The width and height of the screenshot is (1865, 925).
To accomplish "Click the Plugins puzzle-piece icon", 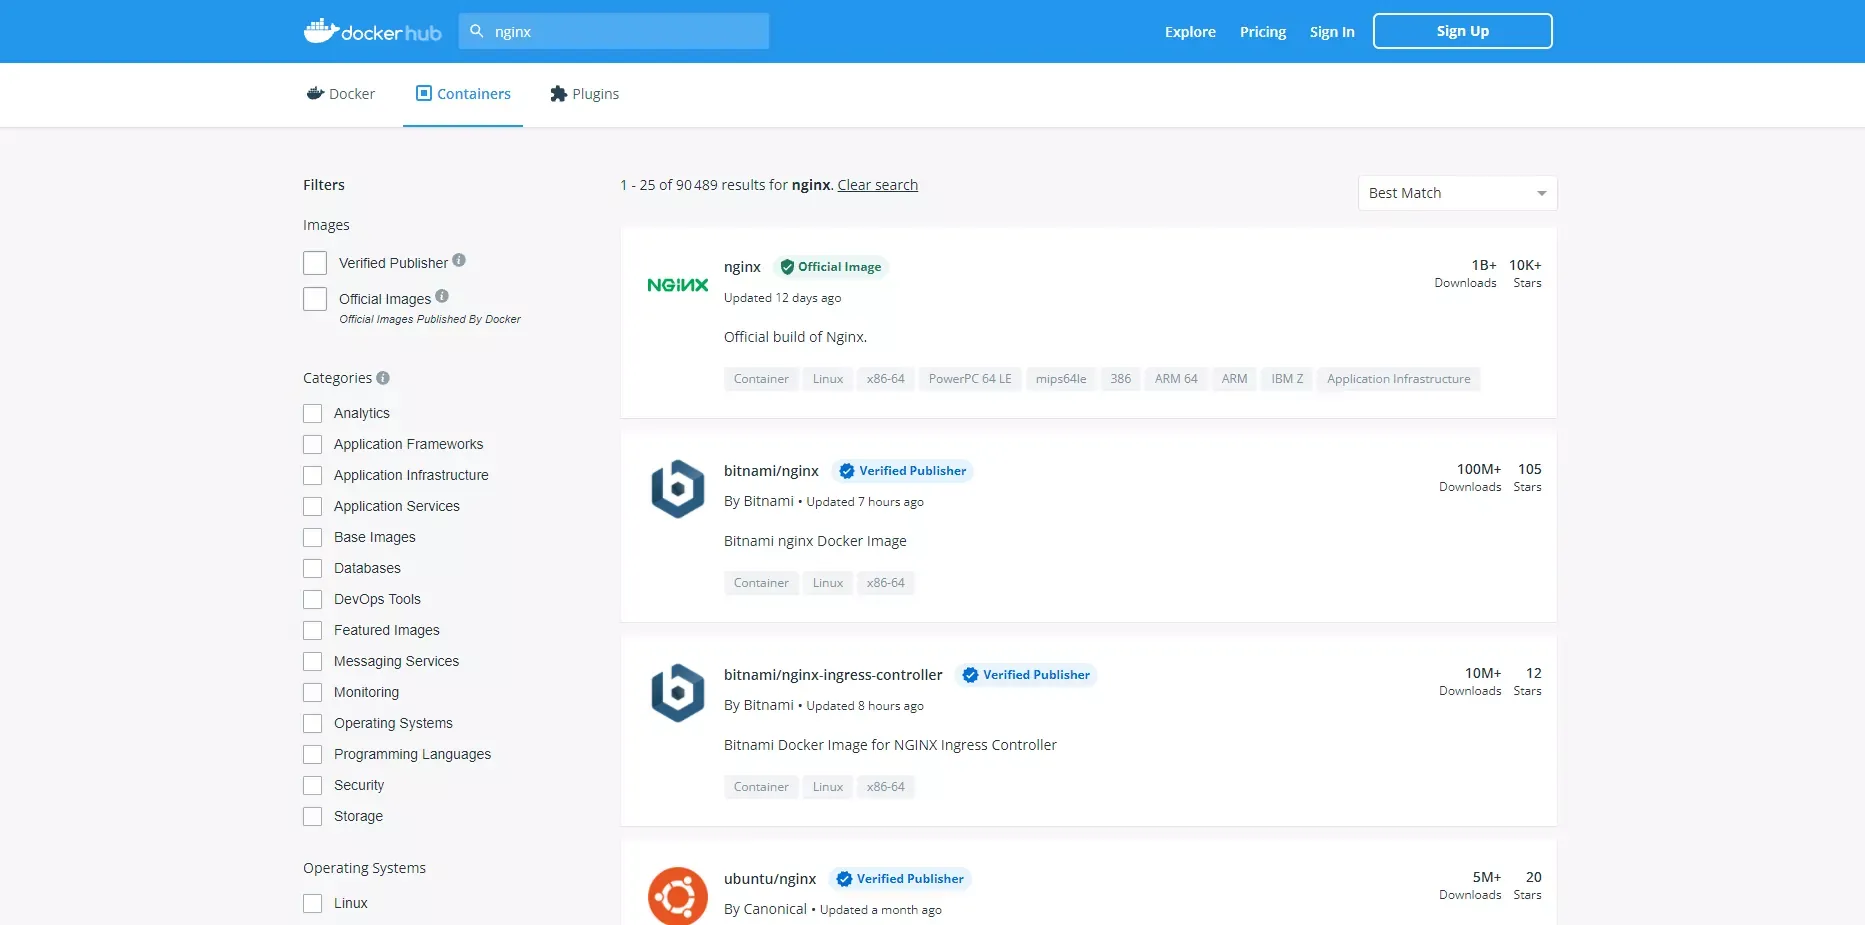I will (558, 93).
